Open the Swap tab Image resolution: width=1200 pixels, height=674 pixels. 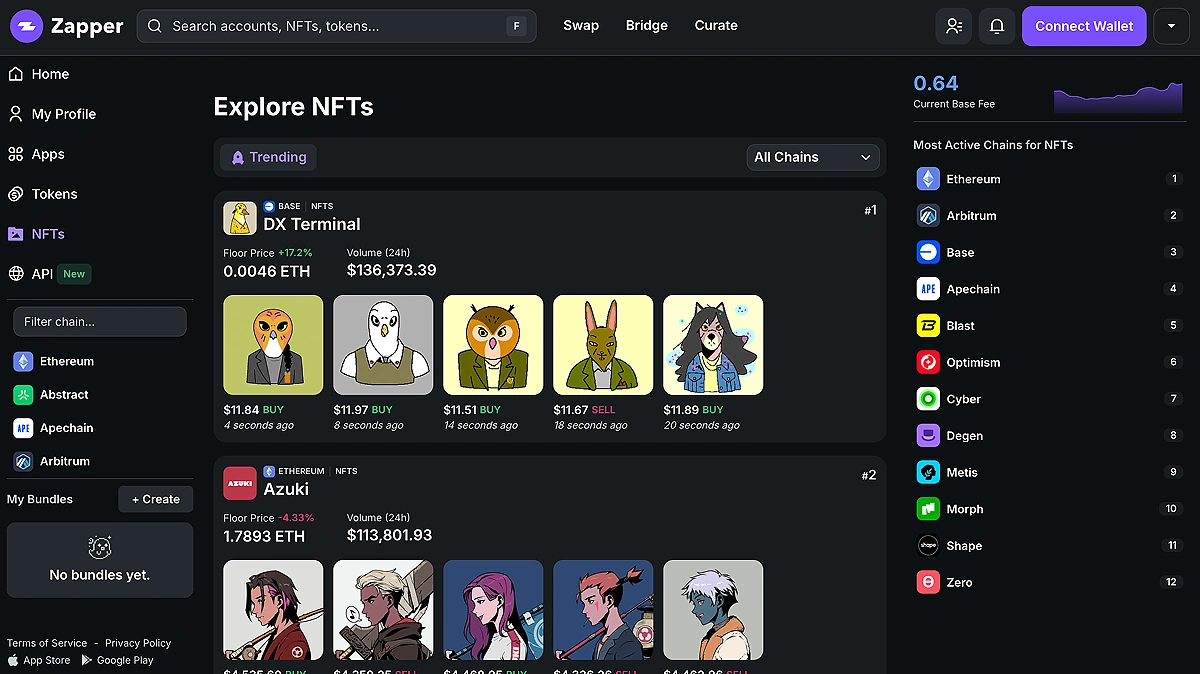pyautogui.click(x=581, y=26)
